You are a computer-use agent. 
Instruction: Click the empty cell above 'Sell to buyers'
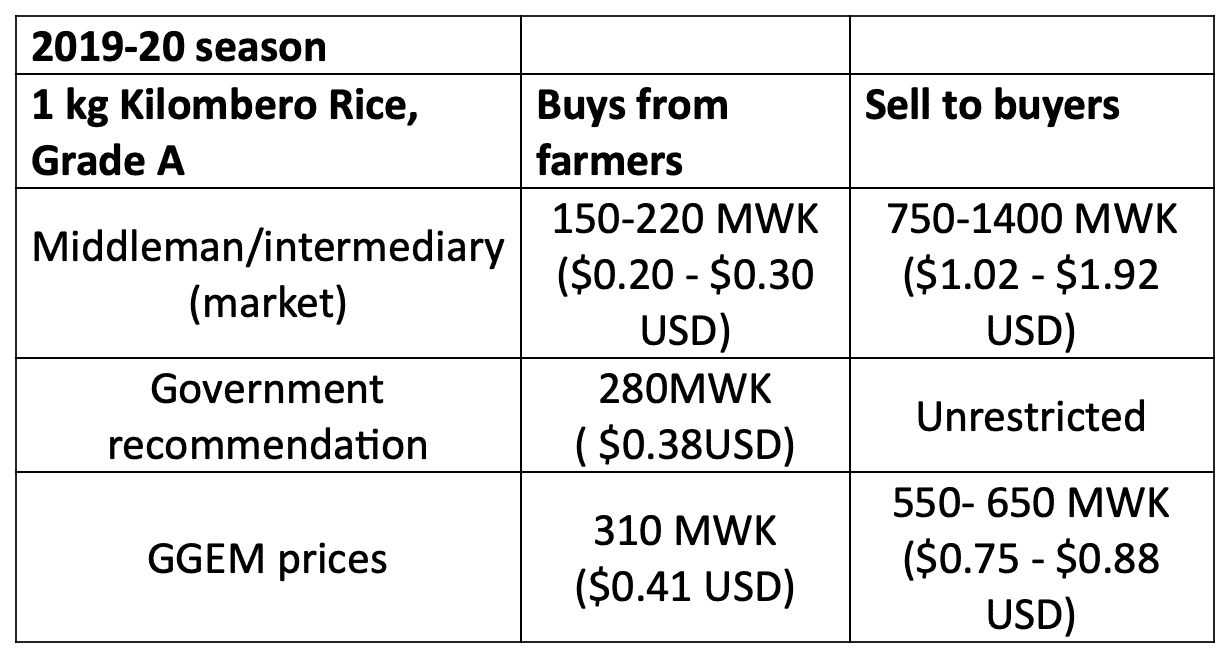1034,46
